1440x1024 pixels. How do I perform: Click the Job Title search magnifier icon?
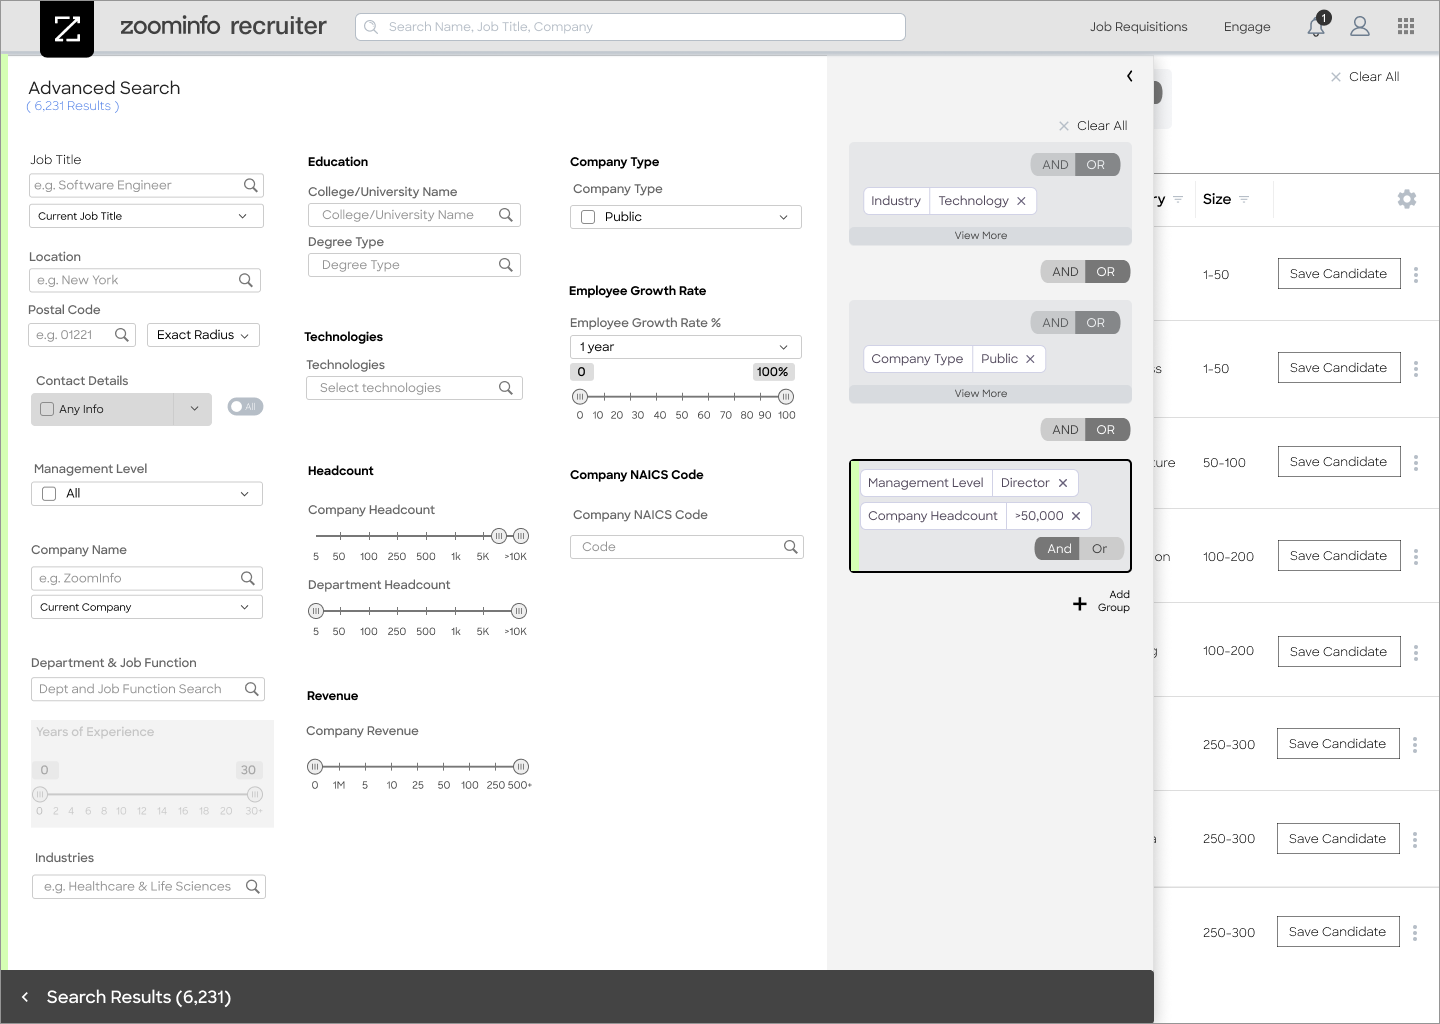coord(251,185)
